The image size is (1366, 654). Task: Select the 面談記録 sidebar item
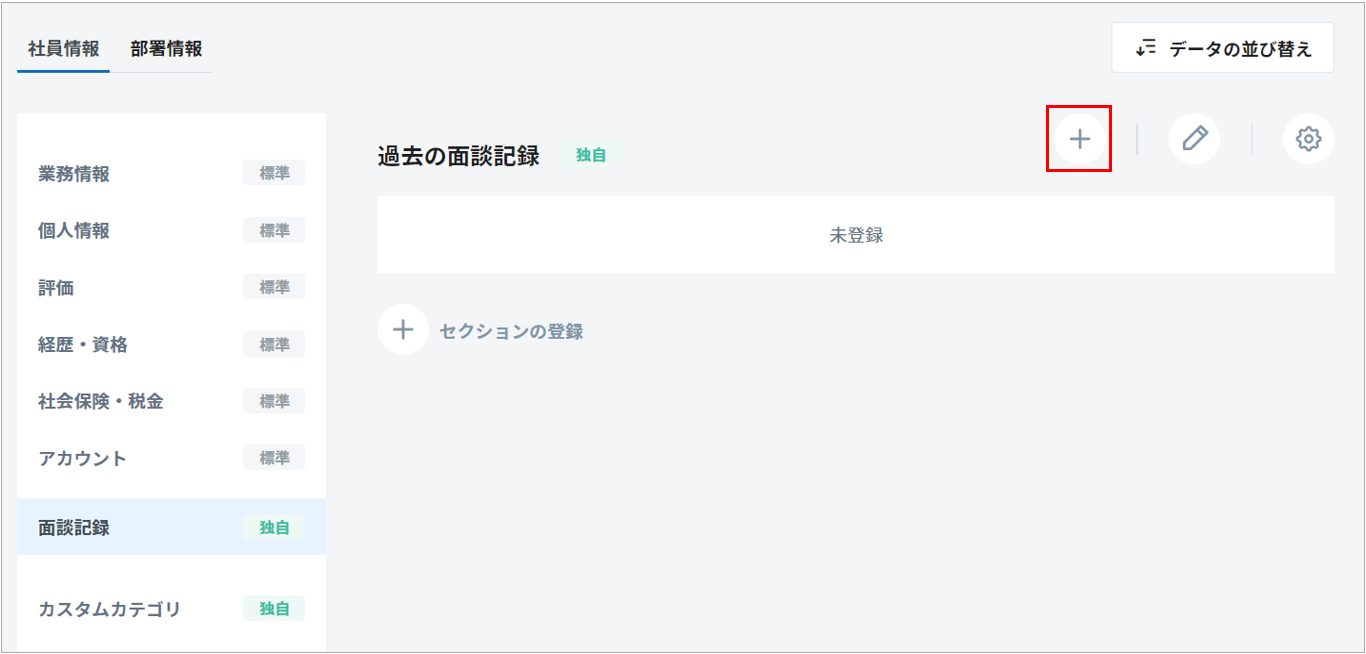coord(74,527)
